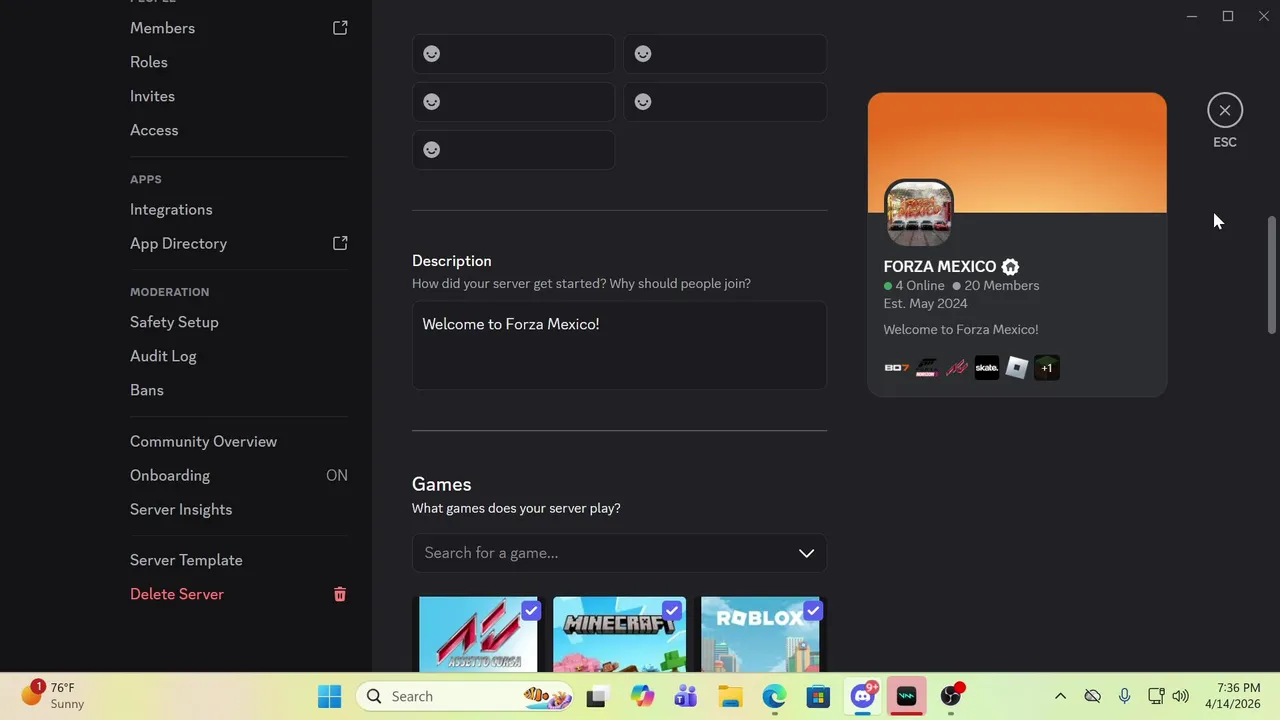Click the orange banner in server preview
The width and height of the screenshot is (1280, 720).
[x=1017, y=152]
